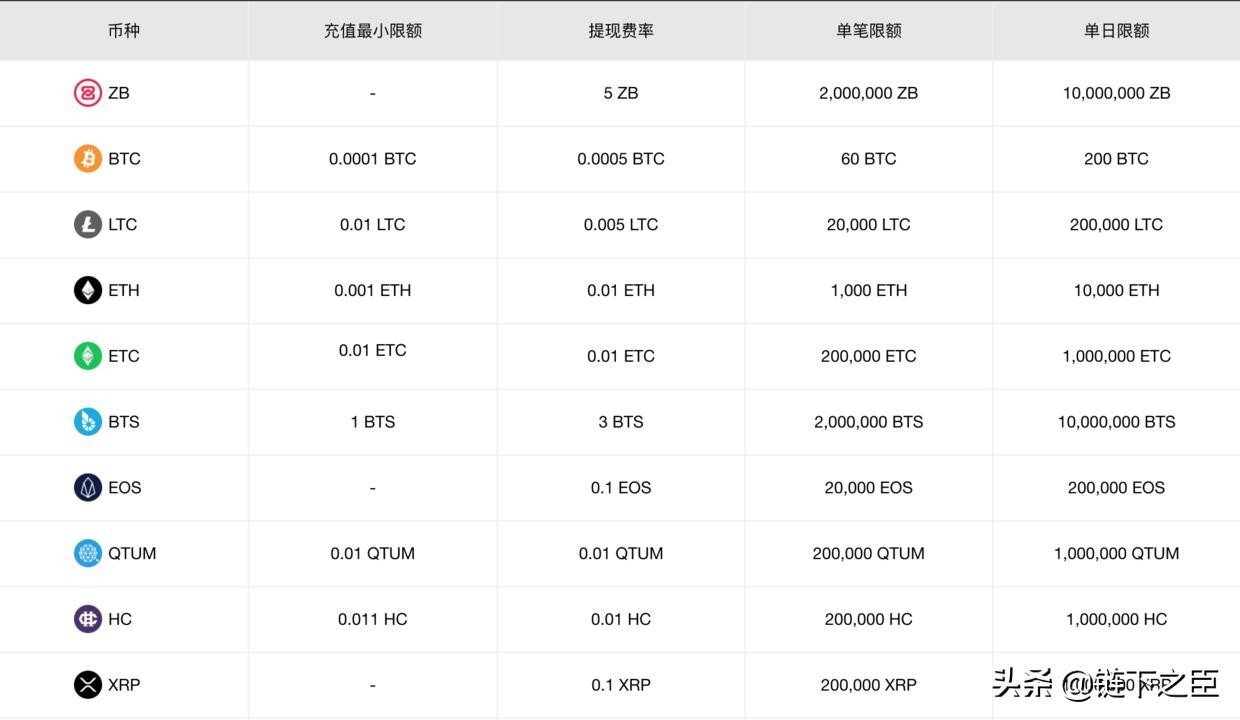Viewport: 1240px width, 720px height.
Task: Select the 200,000 LTC daily limit cell
Action: pos(1116,224)
